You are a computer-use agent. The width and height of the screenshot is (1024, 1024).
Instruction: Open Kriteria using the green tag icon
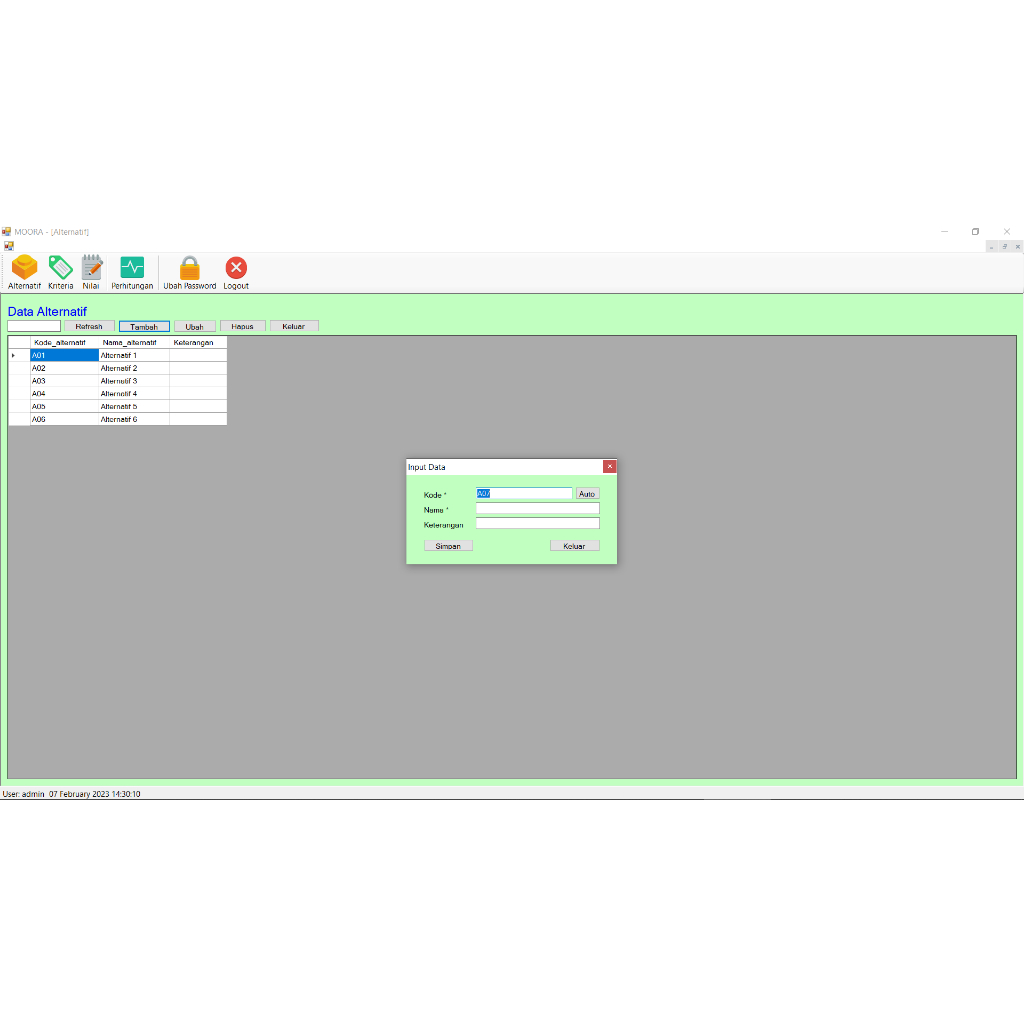pos(60,270)
